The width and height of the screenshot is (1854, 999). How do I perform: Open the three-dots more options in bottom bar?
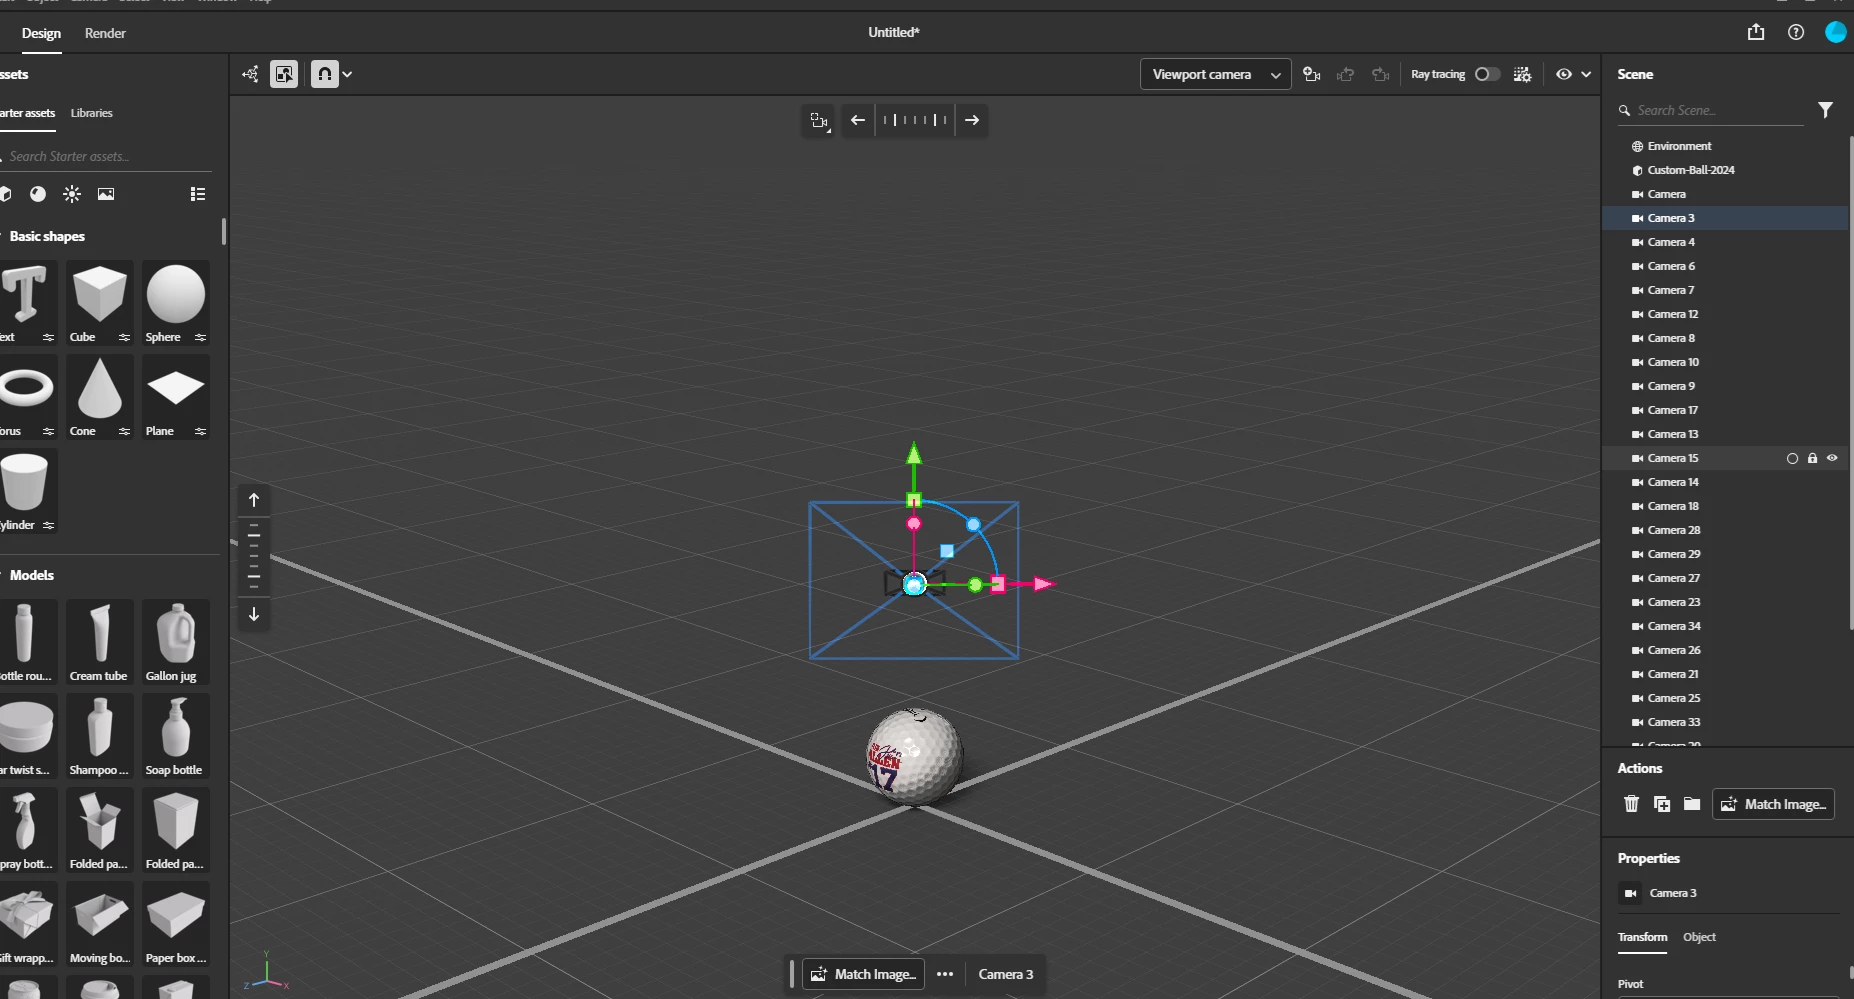tap(945, 974)
